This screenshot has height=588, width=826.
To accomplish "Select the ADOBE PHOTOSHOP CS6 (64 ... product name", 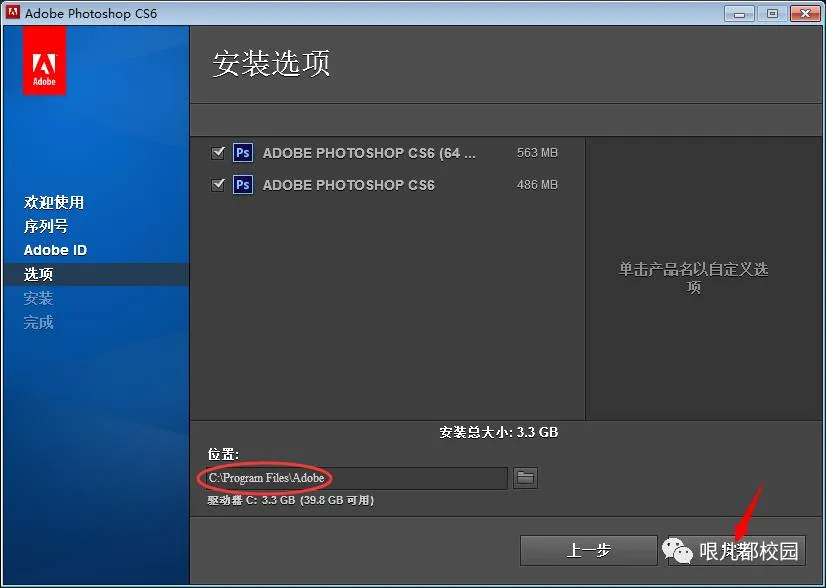I will pyautogui.click(x=369, y=153).
